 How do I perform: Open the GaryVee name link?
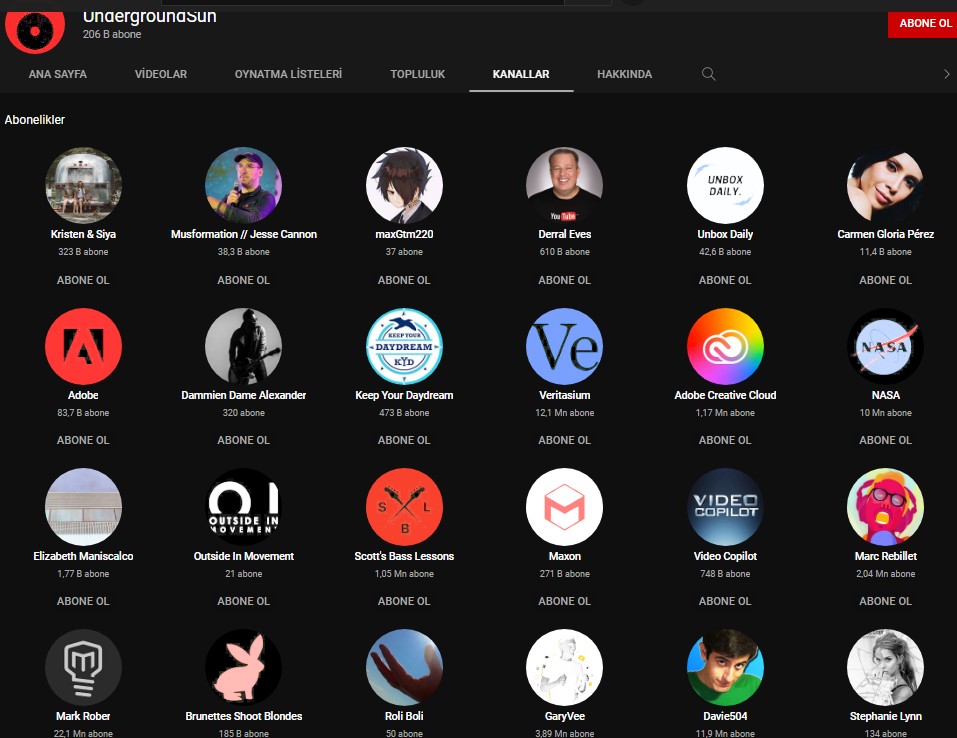point(565,716)
